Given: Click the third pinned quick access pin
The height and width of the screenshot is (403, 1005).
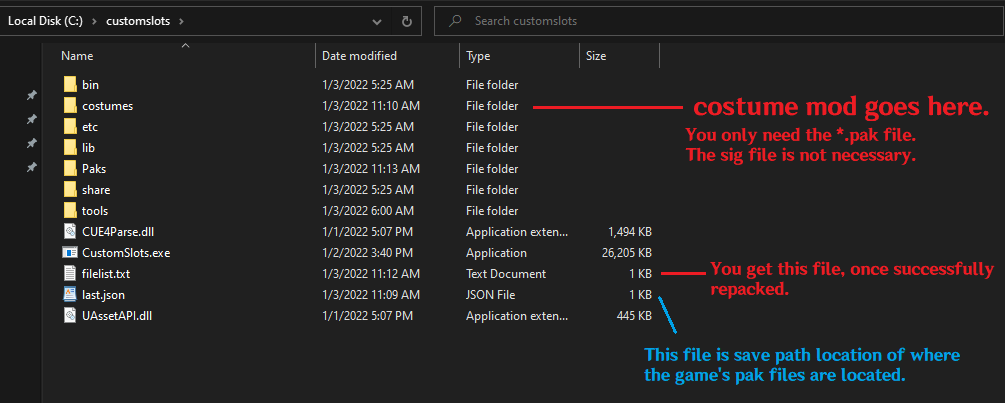Looking at the screenshot, I should tap(31, 144).
